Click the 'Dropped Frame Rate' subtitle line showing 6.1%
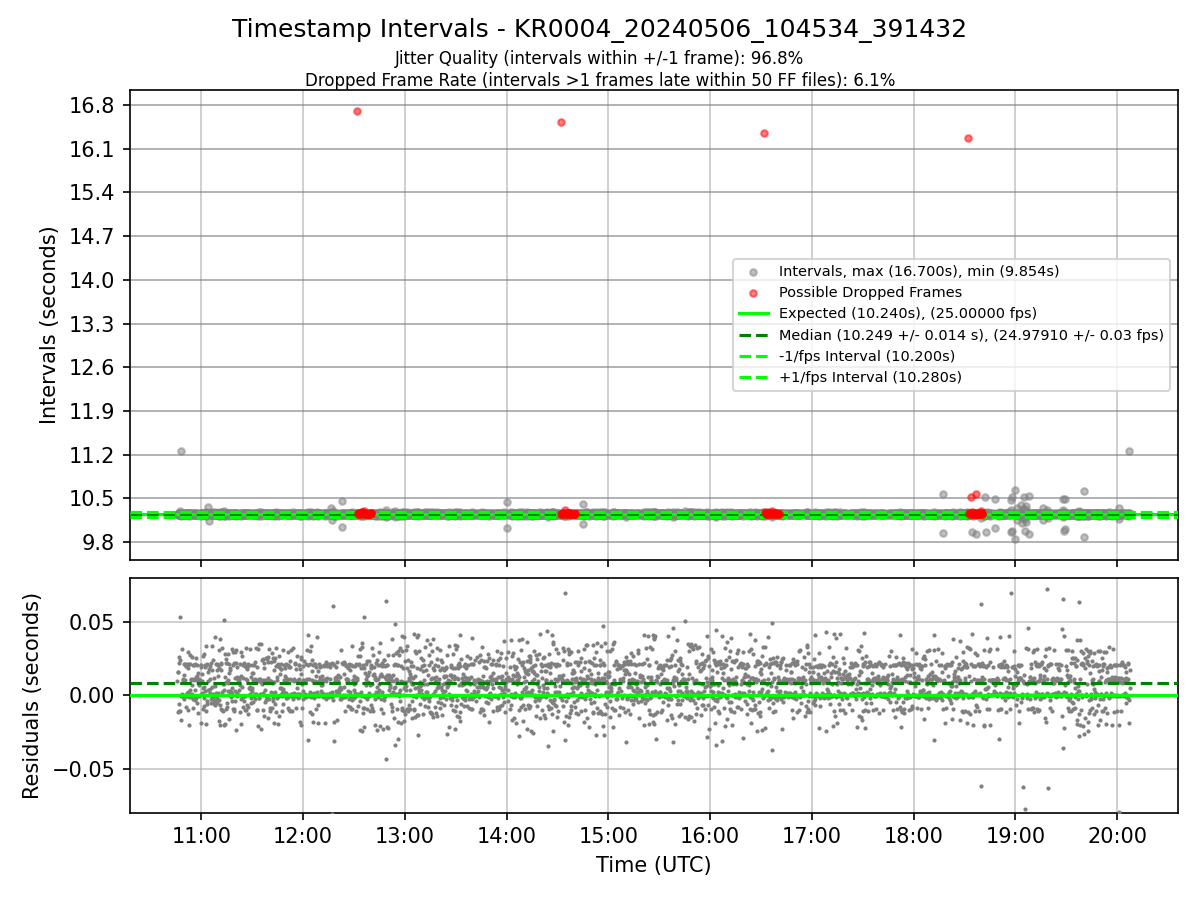The image size is (1200, 900). [599, 80]
